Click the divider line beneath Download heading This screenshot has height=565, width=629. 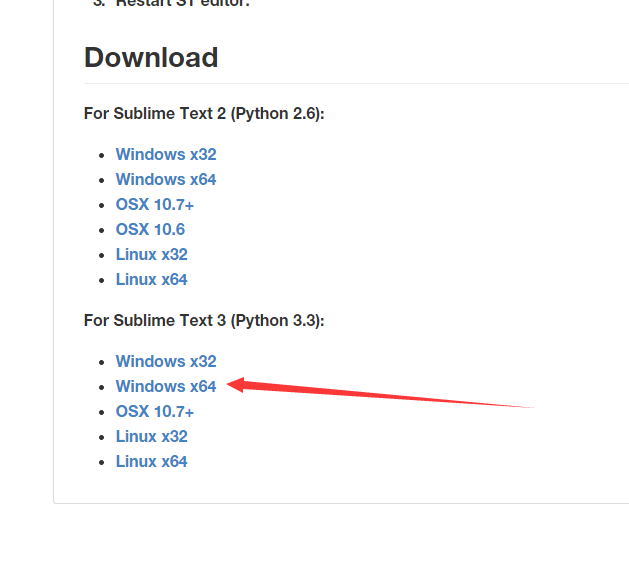[356, 83]
